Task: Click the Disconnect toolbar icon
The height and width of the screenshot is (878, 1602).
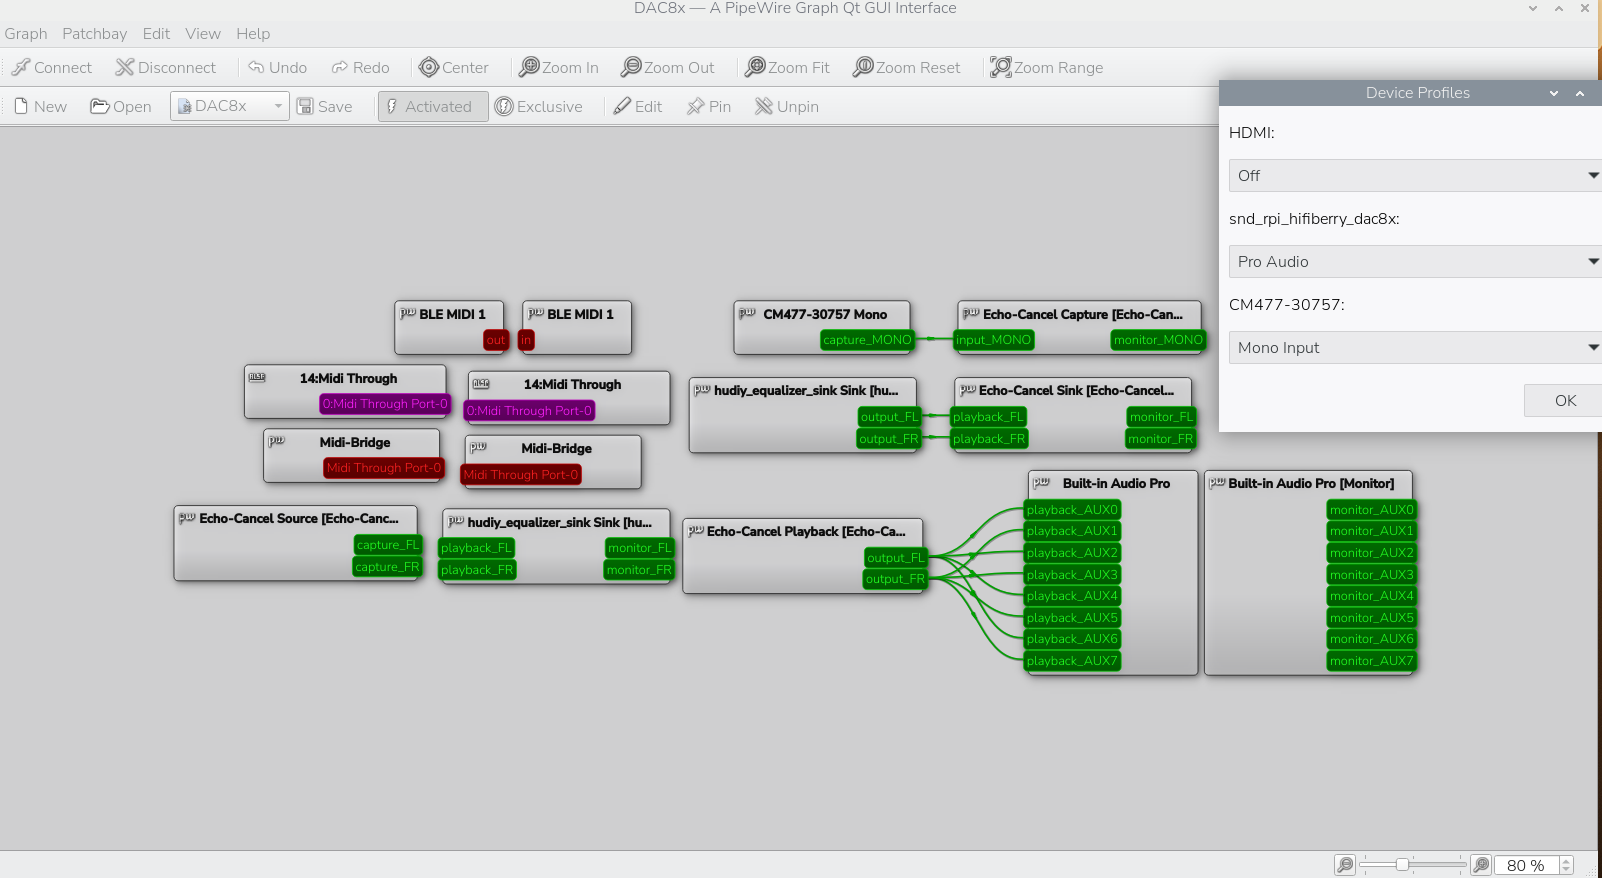Action: [x=125, y=68]
